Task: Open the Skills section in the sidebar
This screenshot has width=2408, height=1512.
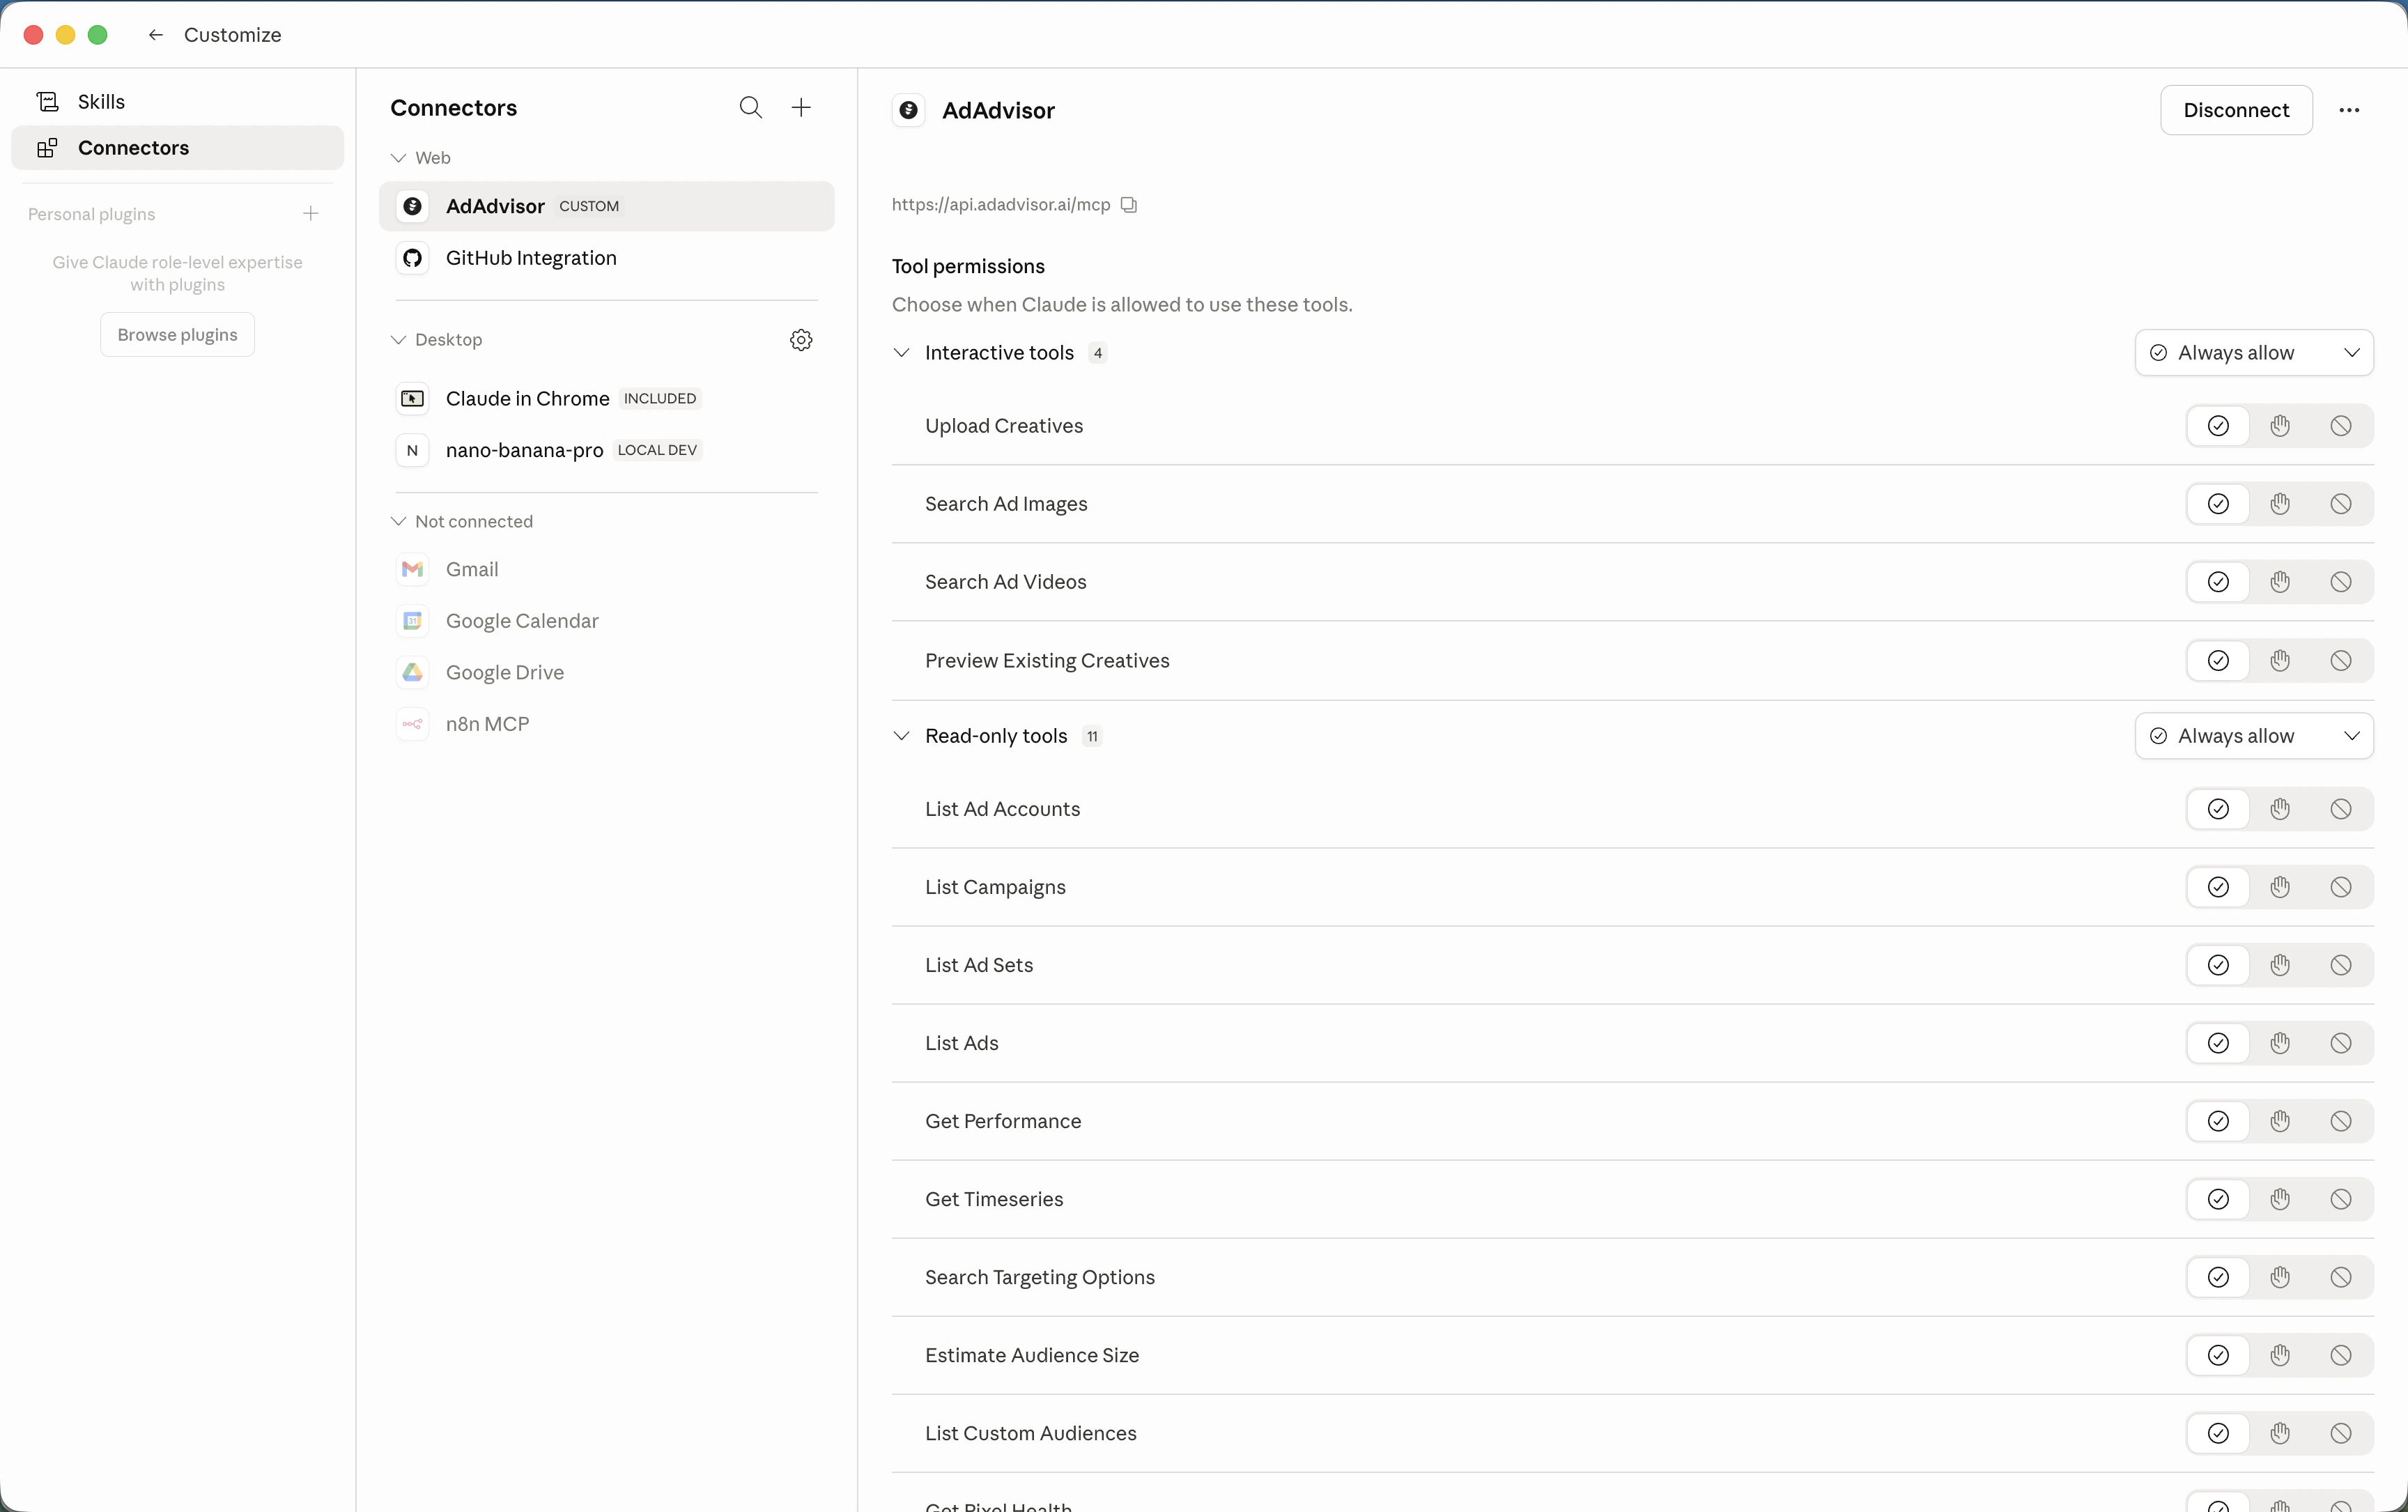Action: point(178,102)
